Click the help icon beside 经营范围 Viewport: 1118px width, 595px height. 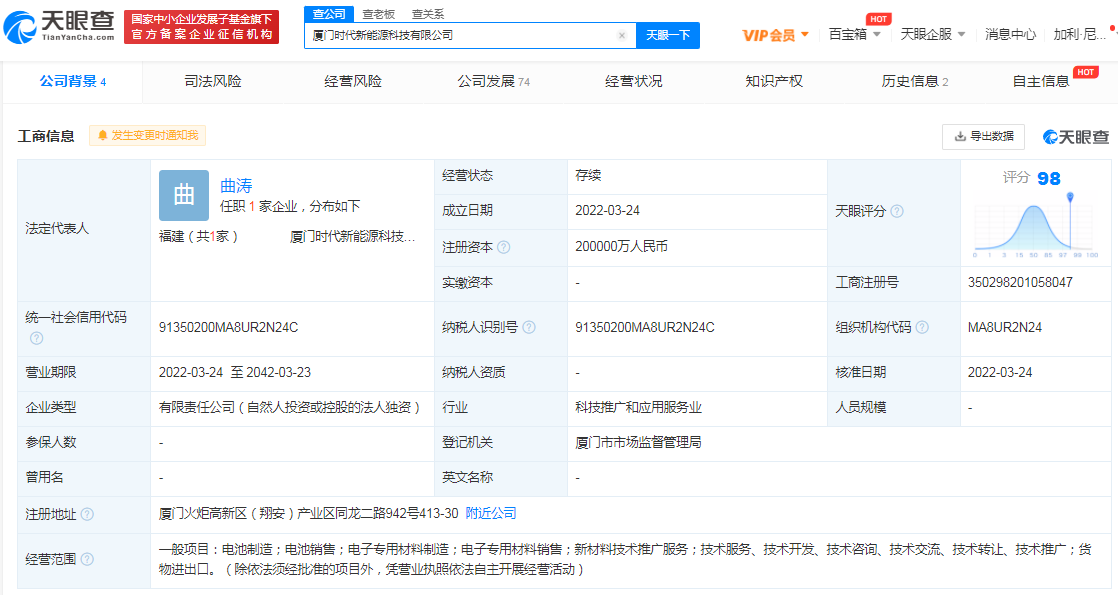point(87,559)
